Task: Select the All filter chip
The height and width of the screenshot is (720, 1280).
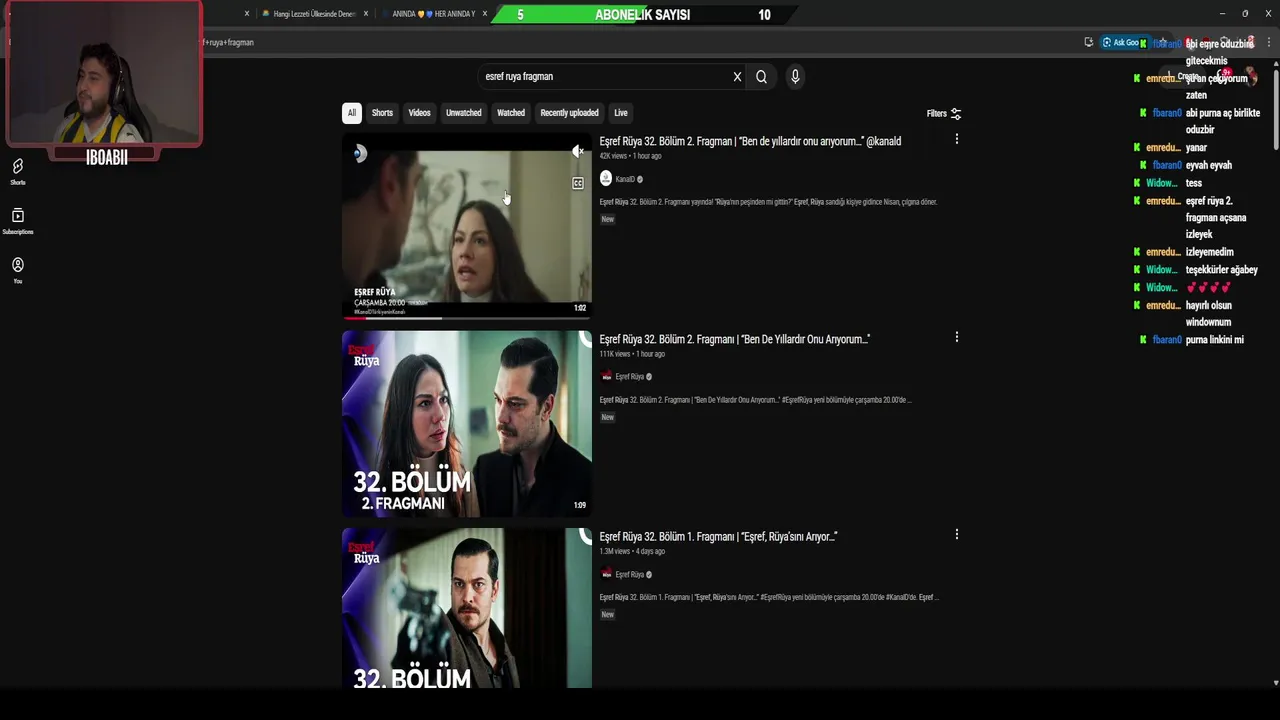Action: click(x=351, y=113)
